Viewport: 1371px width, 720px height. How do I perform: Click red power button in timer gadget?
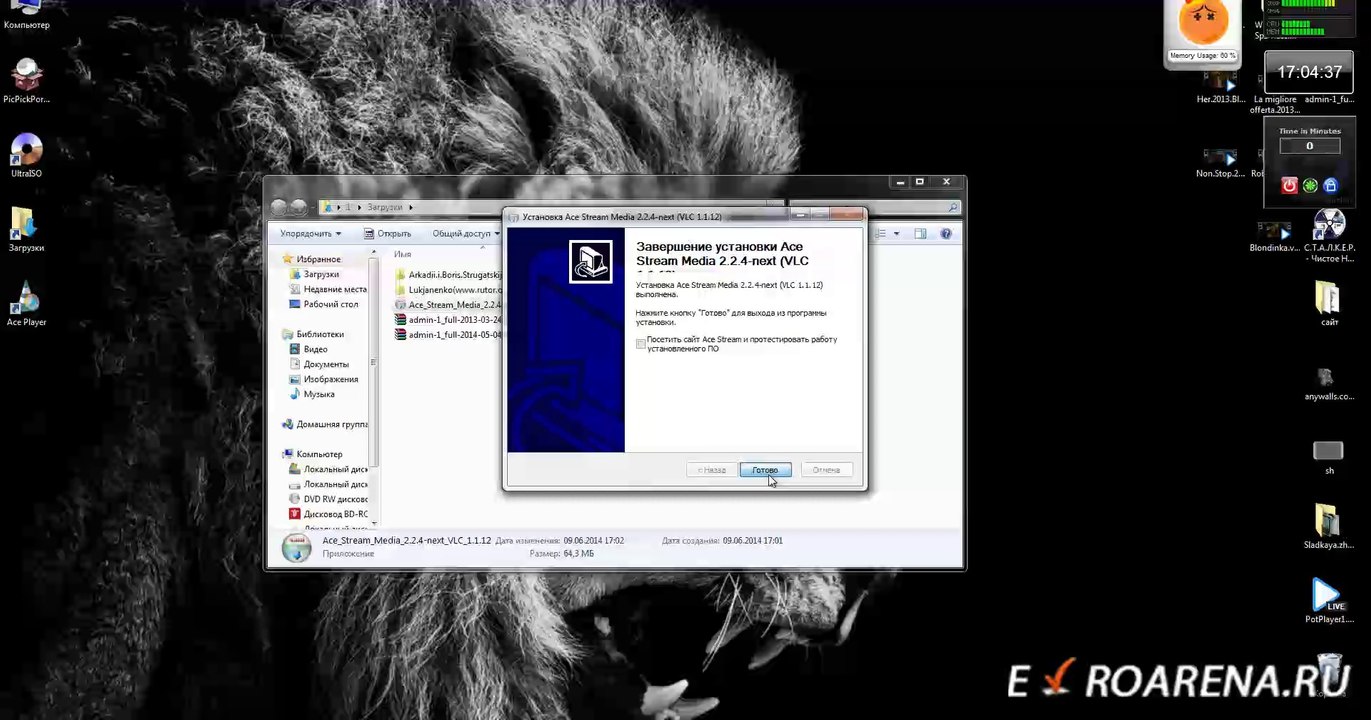point(1289,185)
